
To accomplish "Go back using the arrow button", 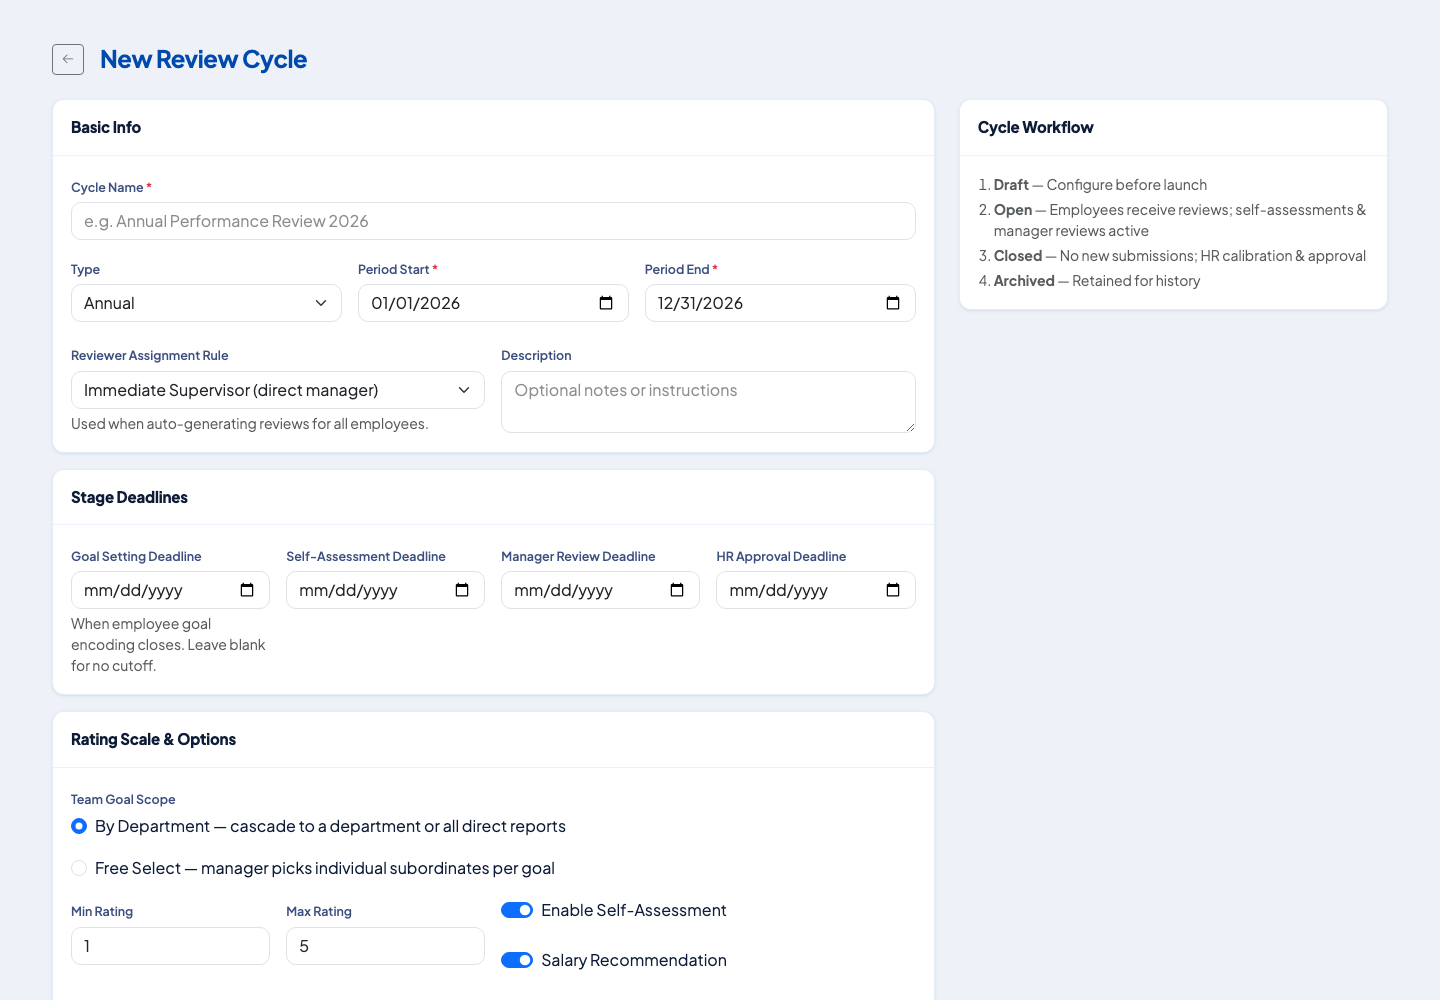I will (x=68, y=60).
